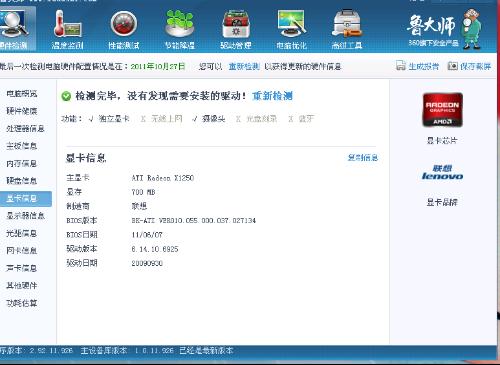The image size is (500, 365).
Task: Click the large blue 重新检测 link
Action: click(x=272, y=96)
